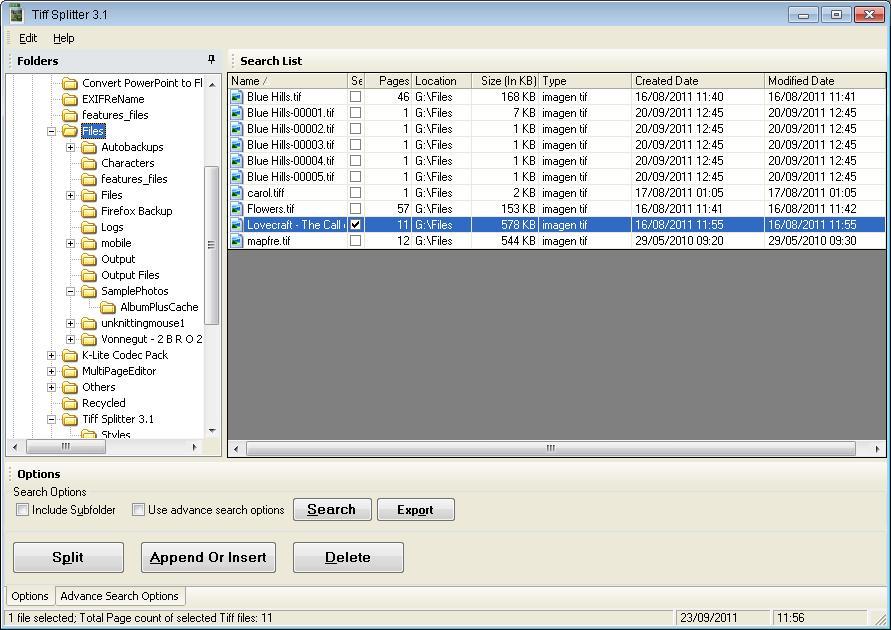Collapse the Files folder node
The image size is (891, 630).
(x=50, y=130)
